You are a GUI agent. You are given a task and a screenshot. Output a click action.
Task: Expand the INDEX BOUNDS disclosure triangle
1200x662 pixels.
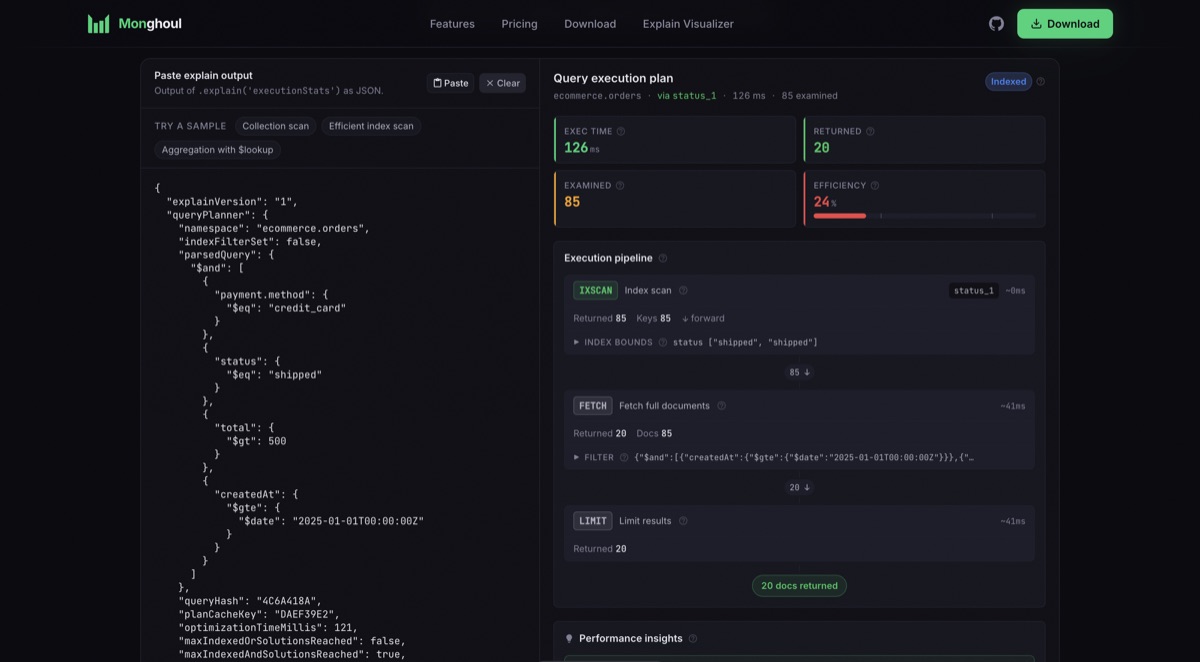point(577,342)
